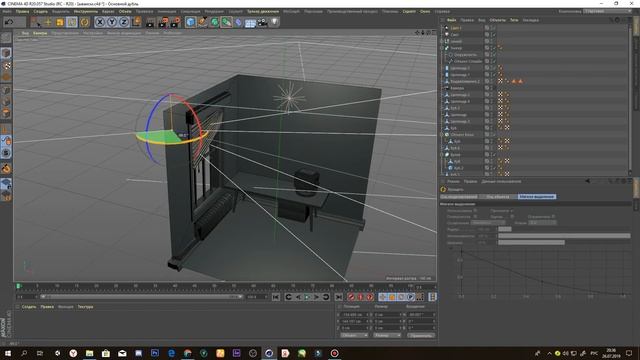Screen dimensions: 640x360
Task: Click Make Editable in the left sidebar
Action: coord(6,38)
